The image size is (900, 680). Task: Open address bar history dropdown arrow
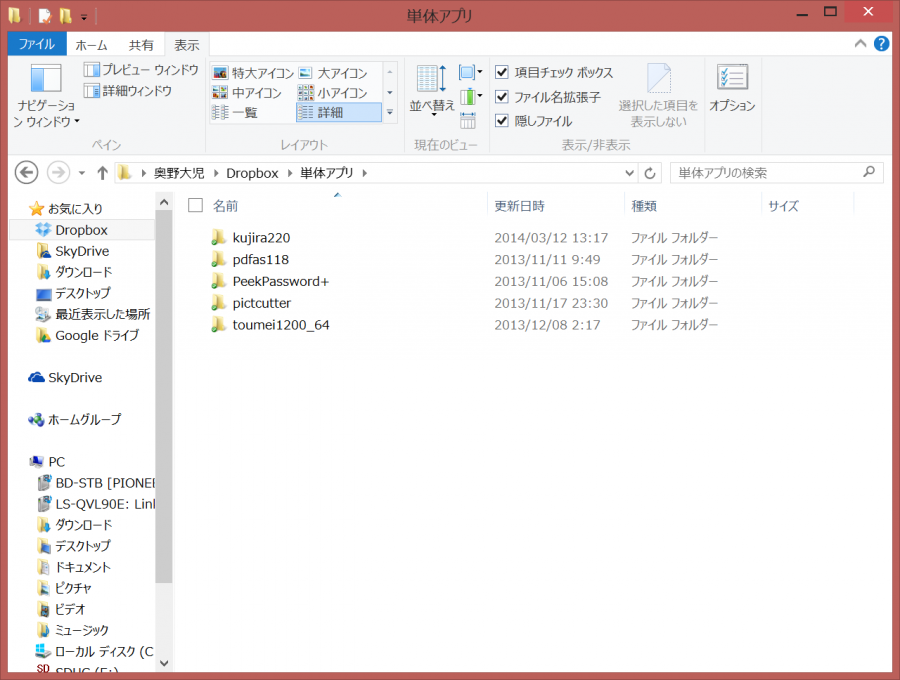630,173
